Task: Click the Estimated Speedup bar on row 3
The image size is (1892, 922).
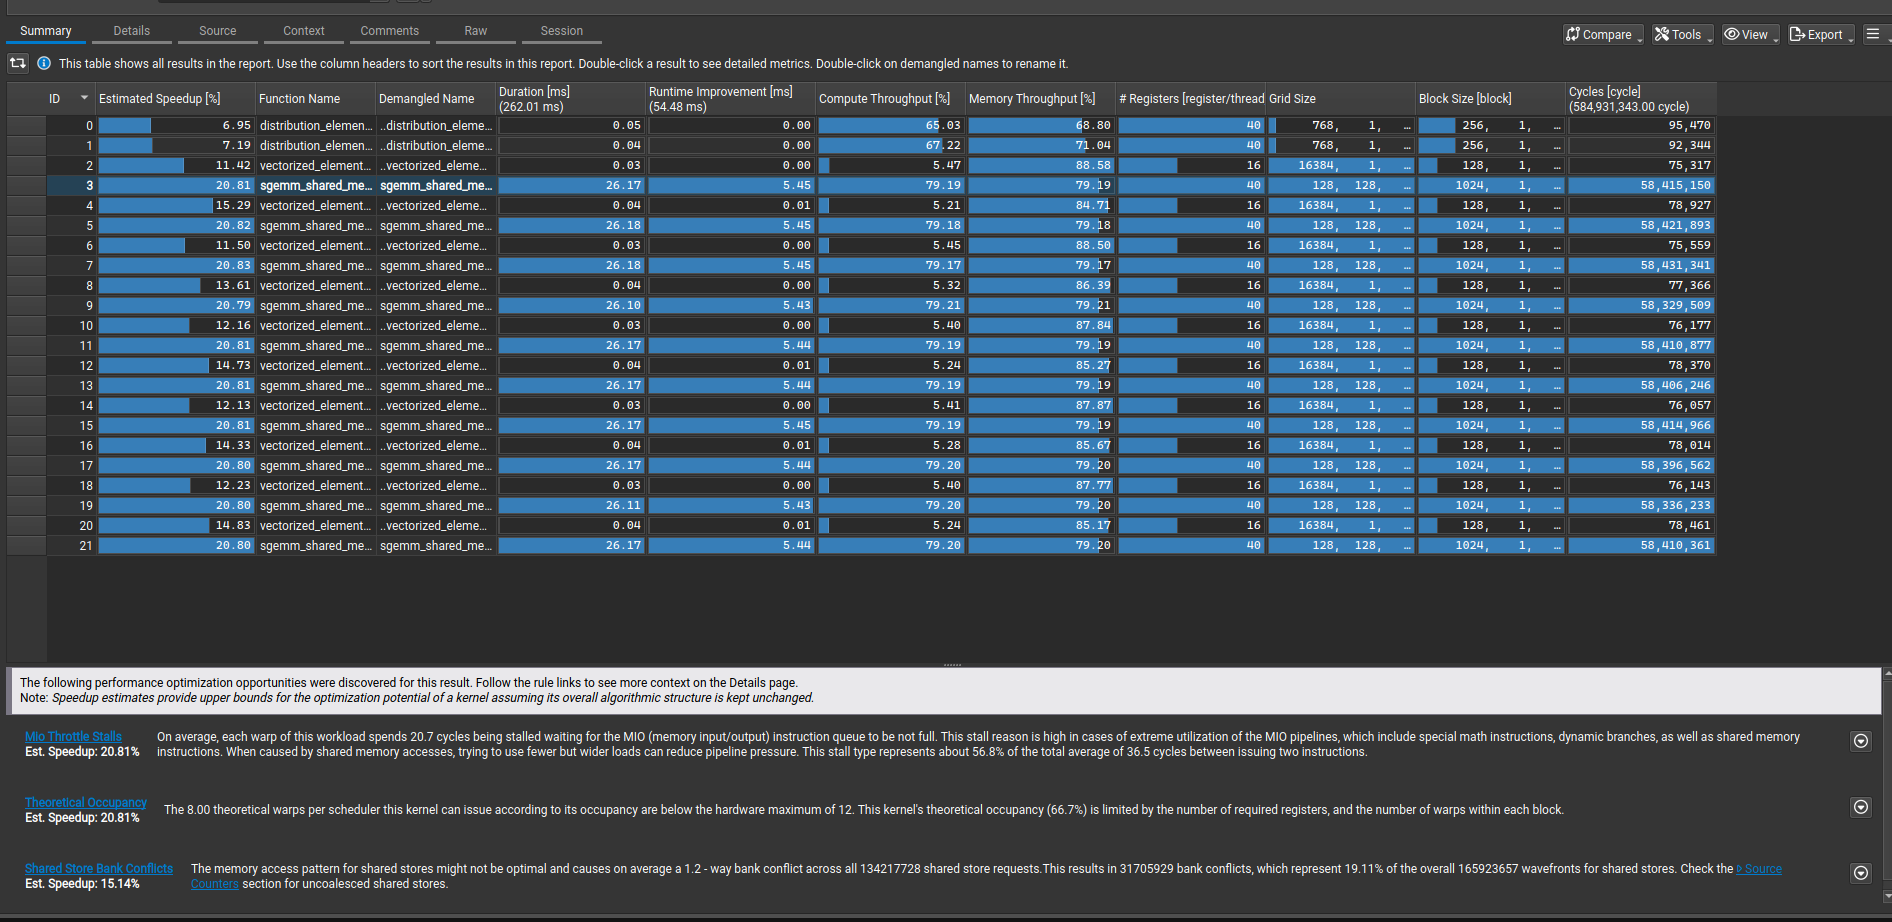Action: [x=176, y=185]
